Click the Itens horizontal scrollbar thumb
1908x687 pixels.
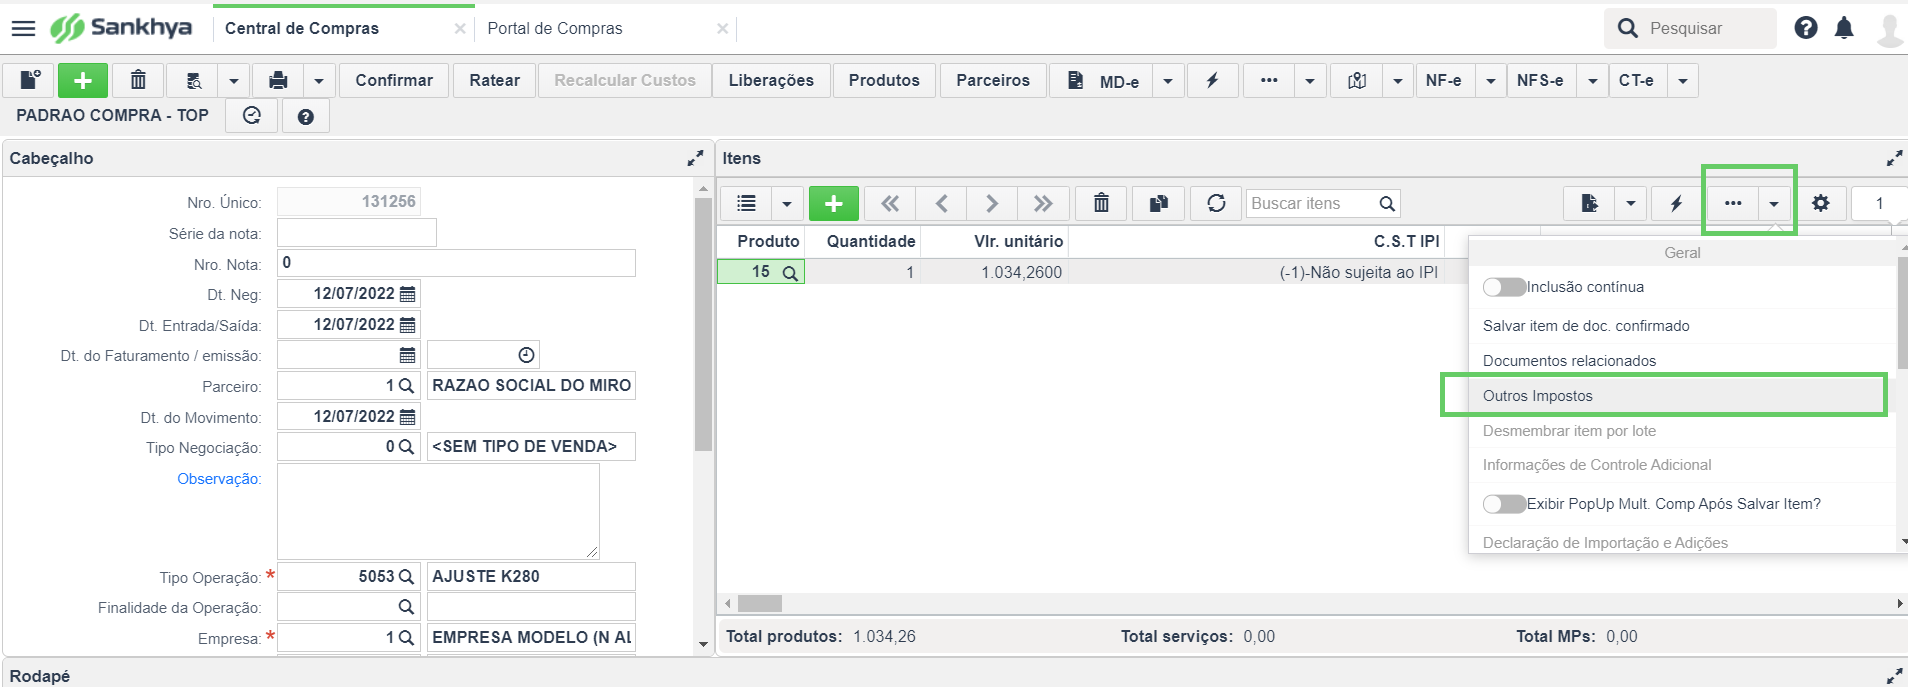[760, 603]
